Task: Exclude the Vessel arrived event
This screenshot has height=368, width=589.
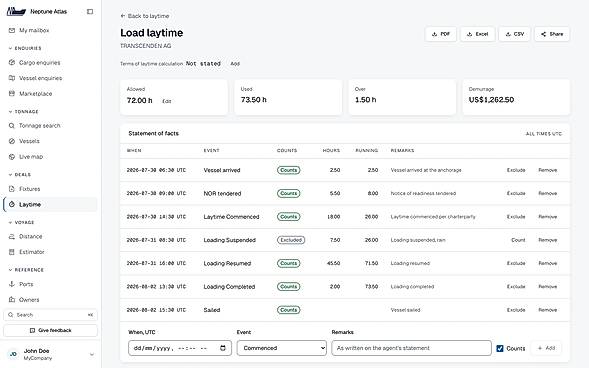Action: (x=516, y=170)
